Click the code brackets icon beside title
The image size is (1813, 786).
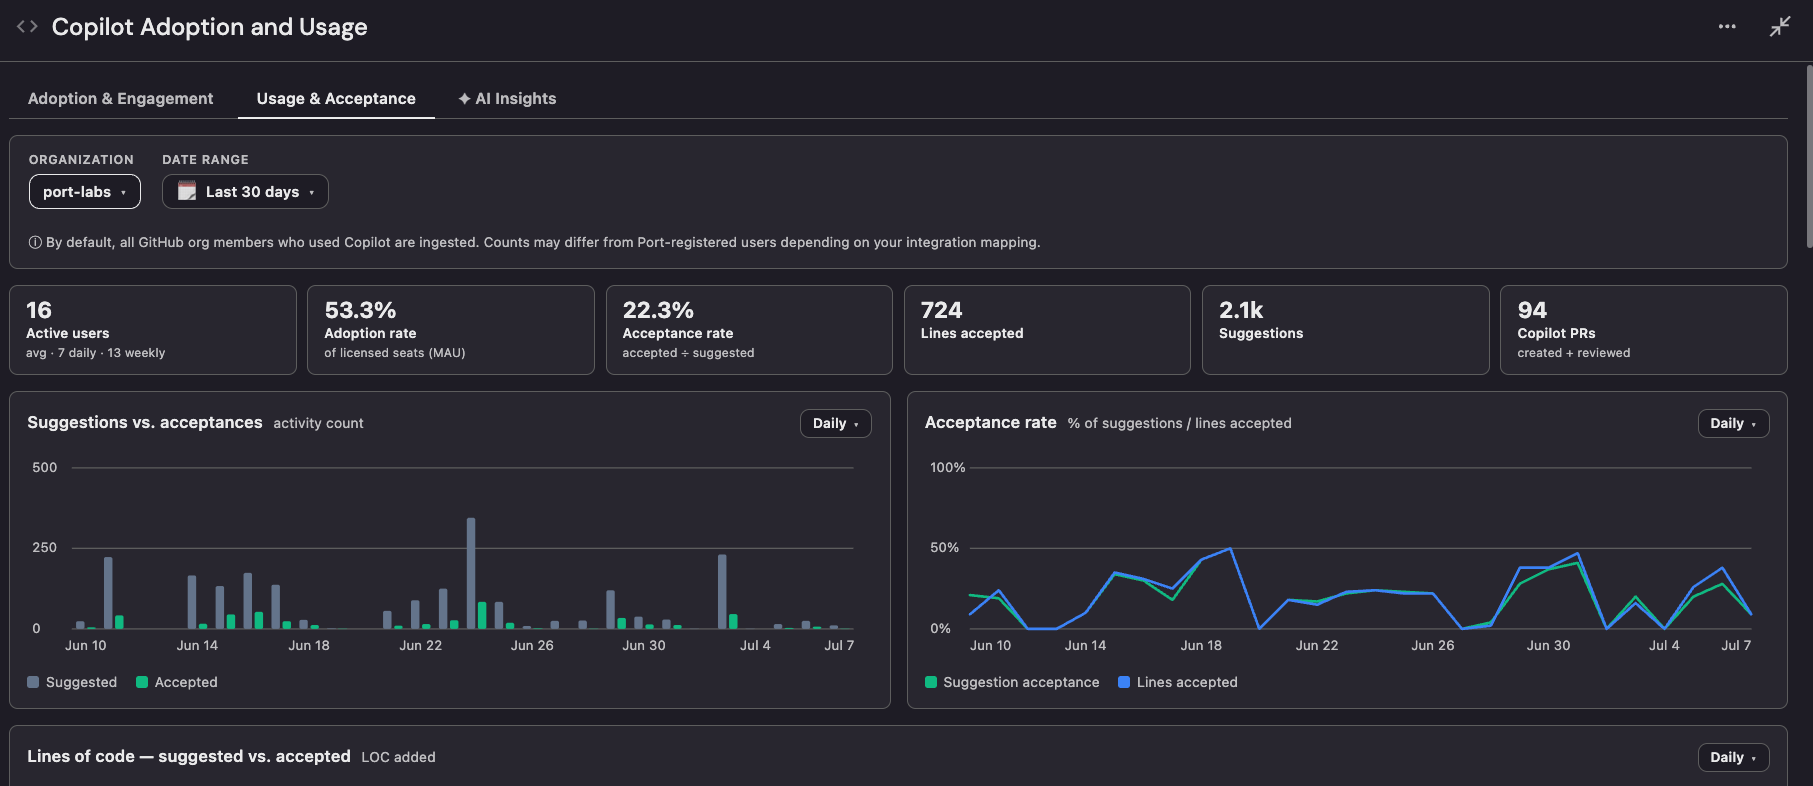click(27, 27)
